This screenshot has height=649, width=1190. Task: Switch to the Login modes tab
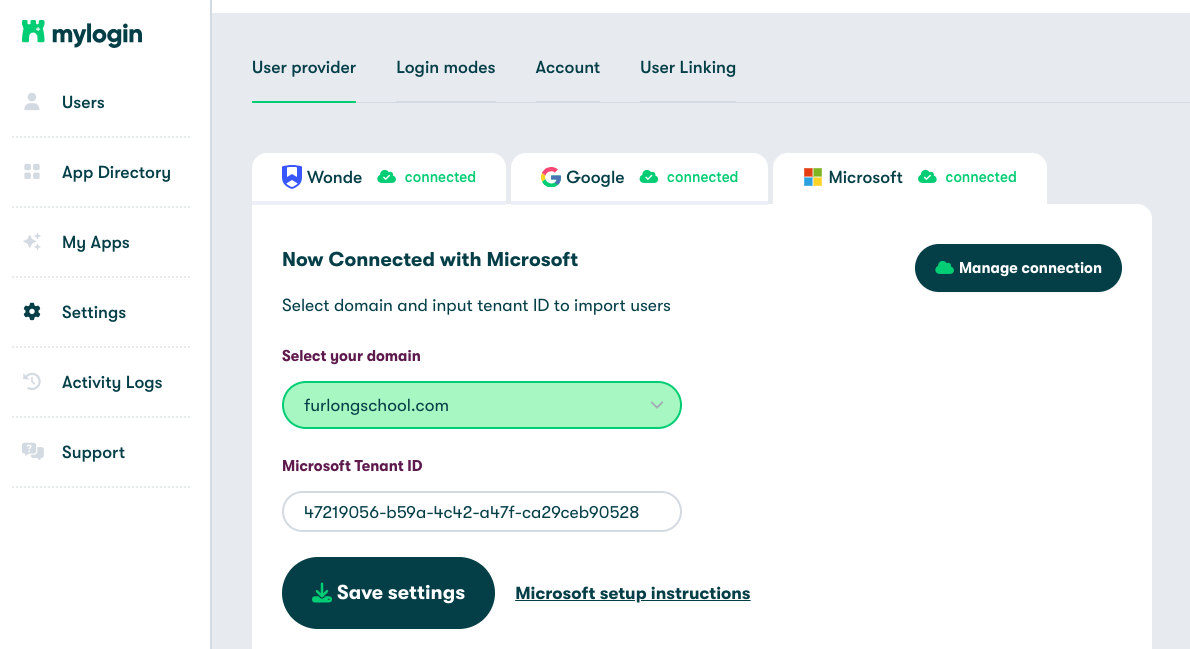pyautogui.click(x=445, y=68)
